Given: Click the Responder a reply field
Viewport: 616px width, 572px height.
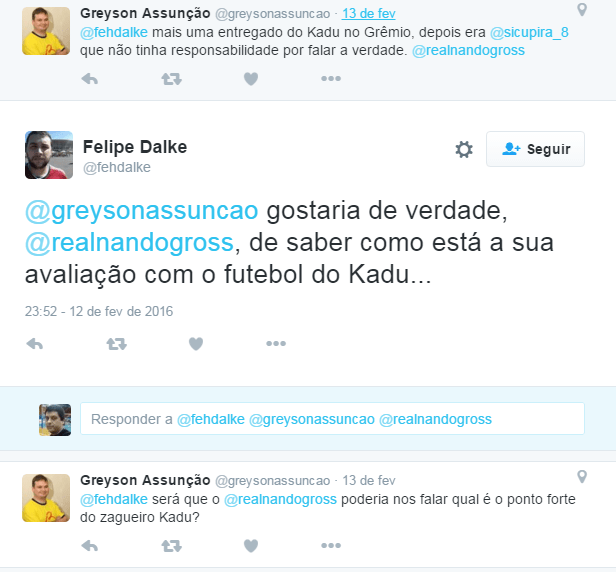Looking at the screenshot, I should [332, 419].
